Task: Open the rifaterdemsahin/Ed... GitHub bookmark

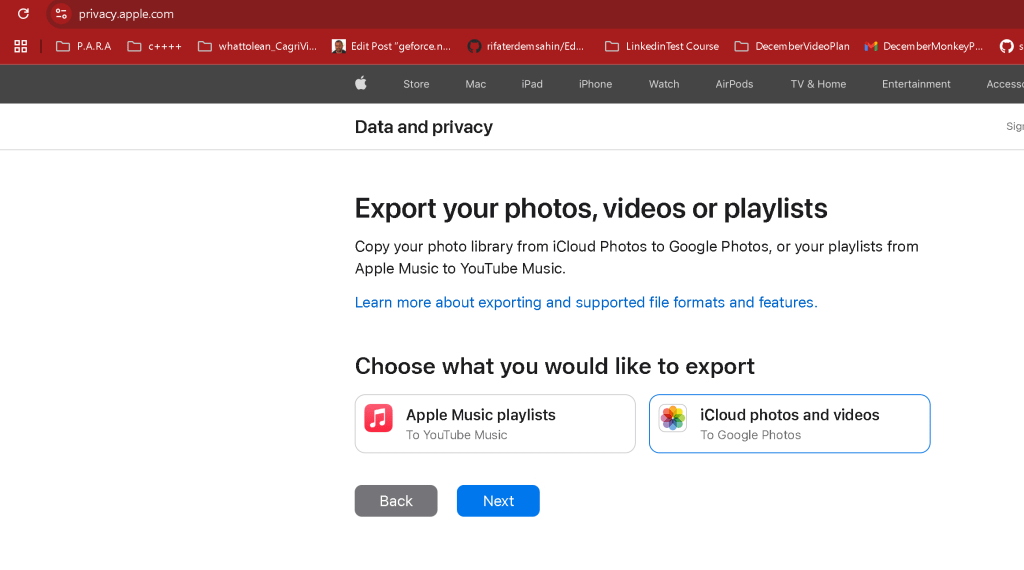Action: (x=526, y=46)
